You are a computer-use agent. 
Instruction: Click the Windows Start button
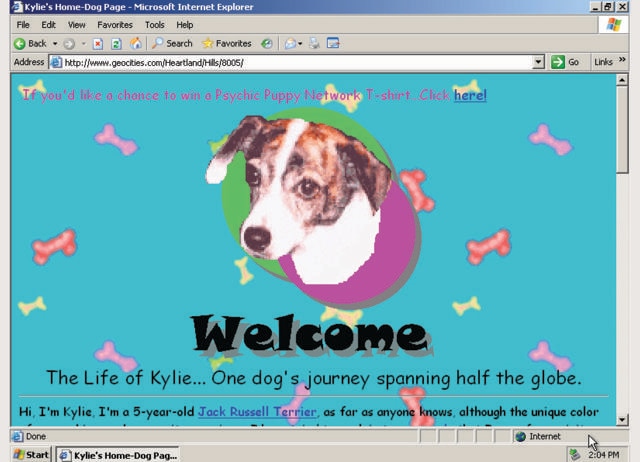(x=31, y=455)
